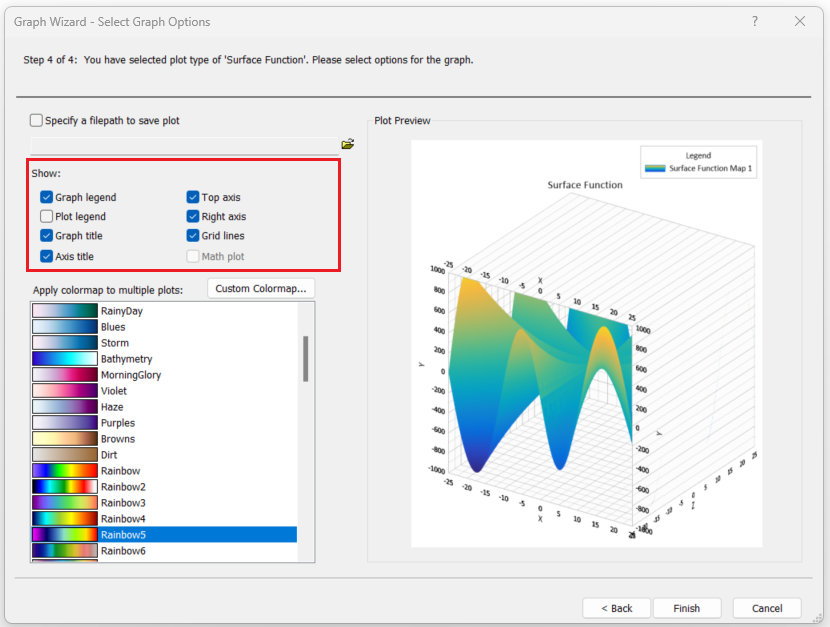
Task: Toggle the Graph title checkbox
Action: [x=47, y=236]
